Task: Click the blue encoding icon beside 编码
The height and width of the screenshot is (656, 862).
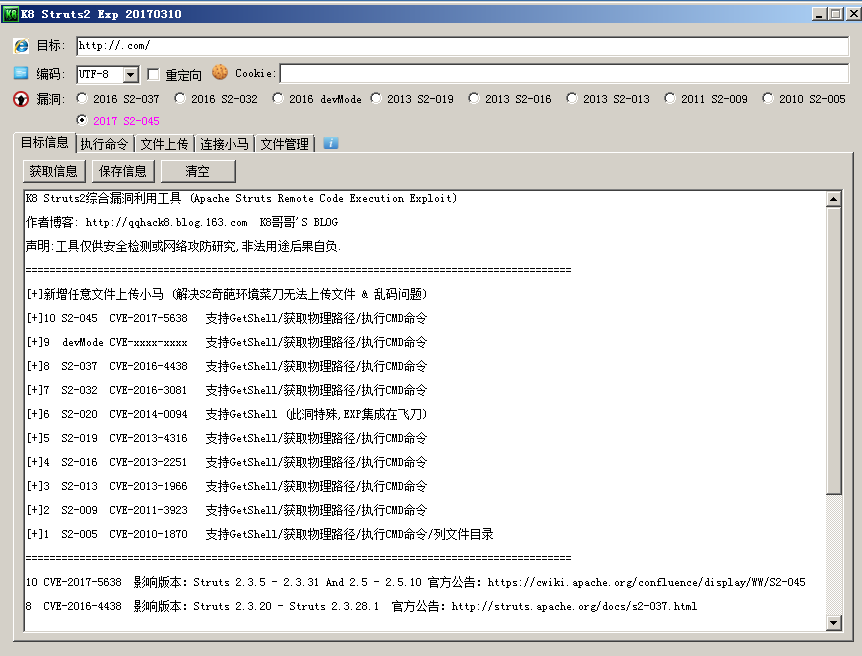Action: coord(21,73)
